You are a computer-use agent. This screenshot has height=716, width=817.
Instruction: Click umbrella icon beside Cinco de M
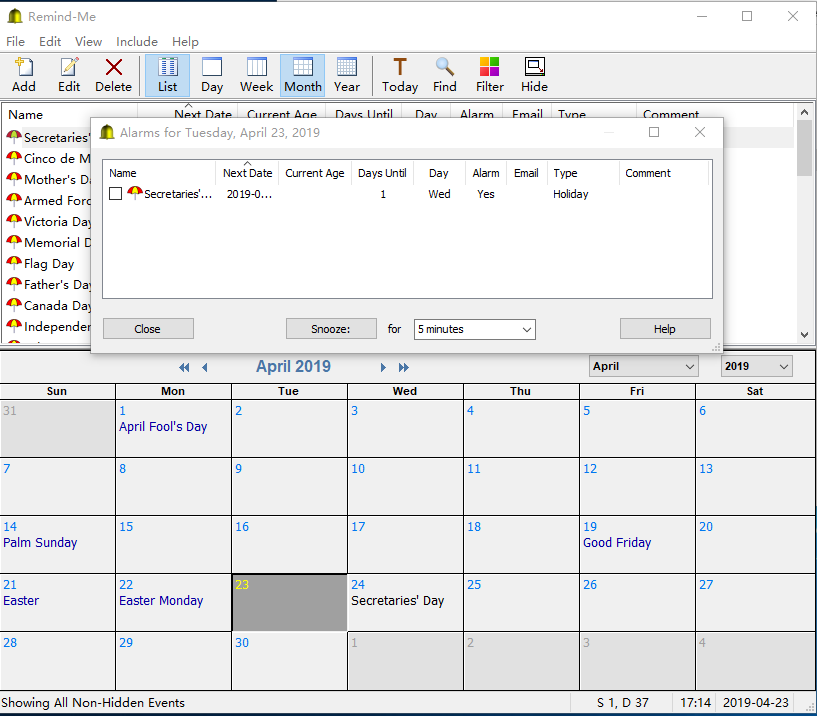pyautogui.click(x=14, y=157)
